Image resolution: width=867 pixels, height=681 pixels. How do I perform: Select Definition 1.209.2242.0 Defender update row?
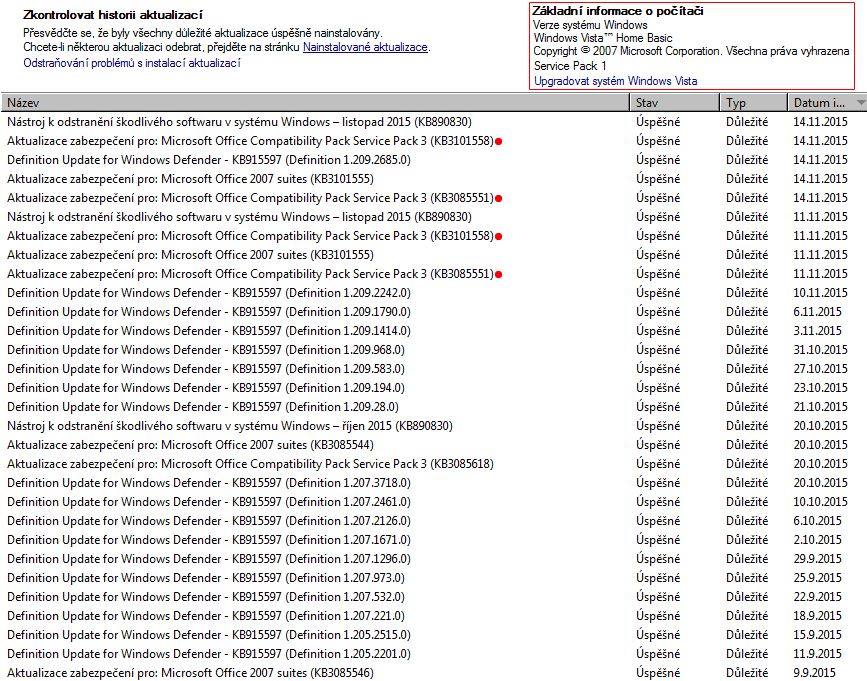pos(434,293)
